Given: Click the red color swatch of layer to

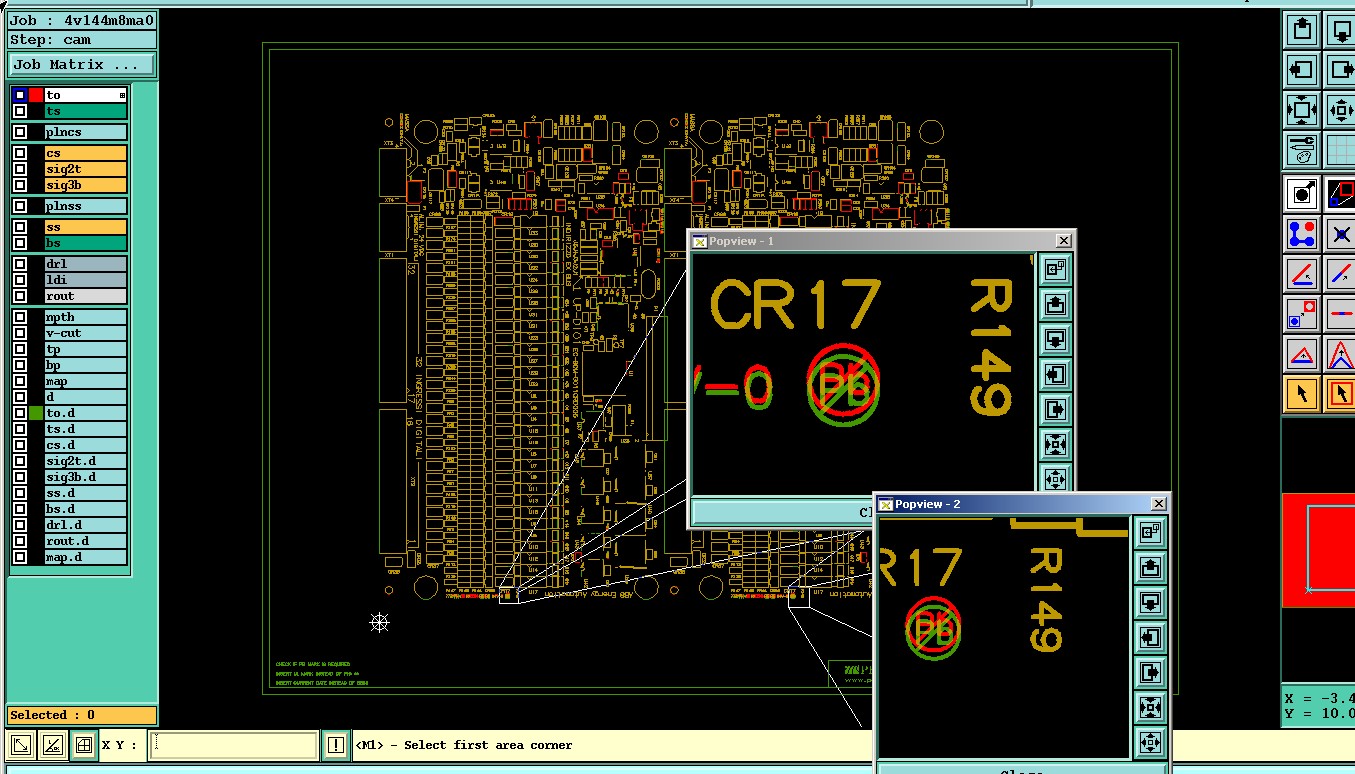Looking at the screenshot, I should [x=36, y=95].
